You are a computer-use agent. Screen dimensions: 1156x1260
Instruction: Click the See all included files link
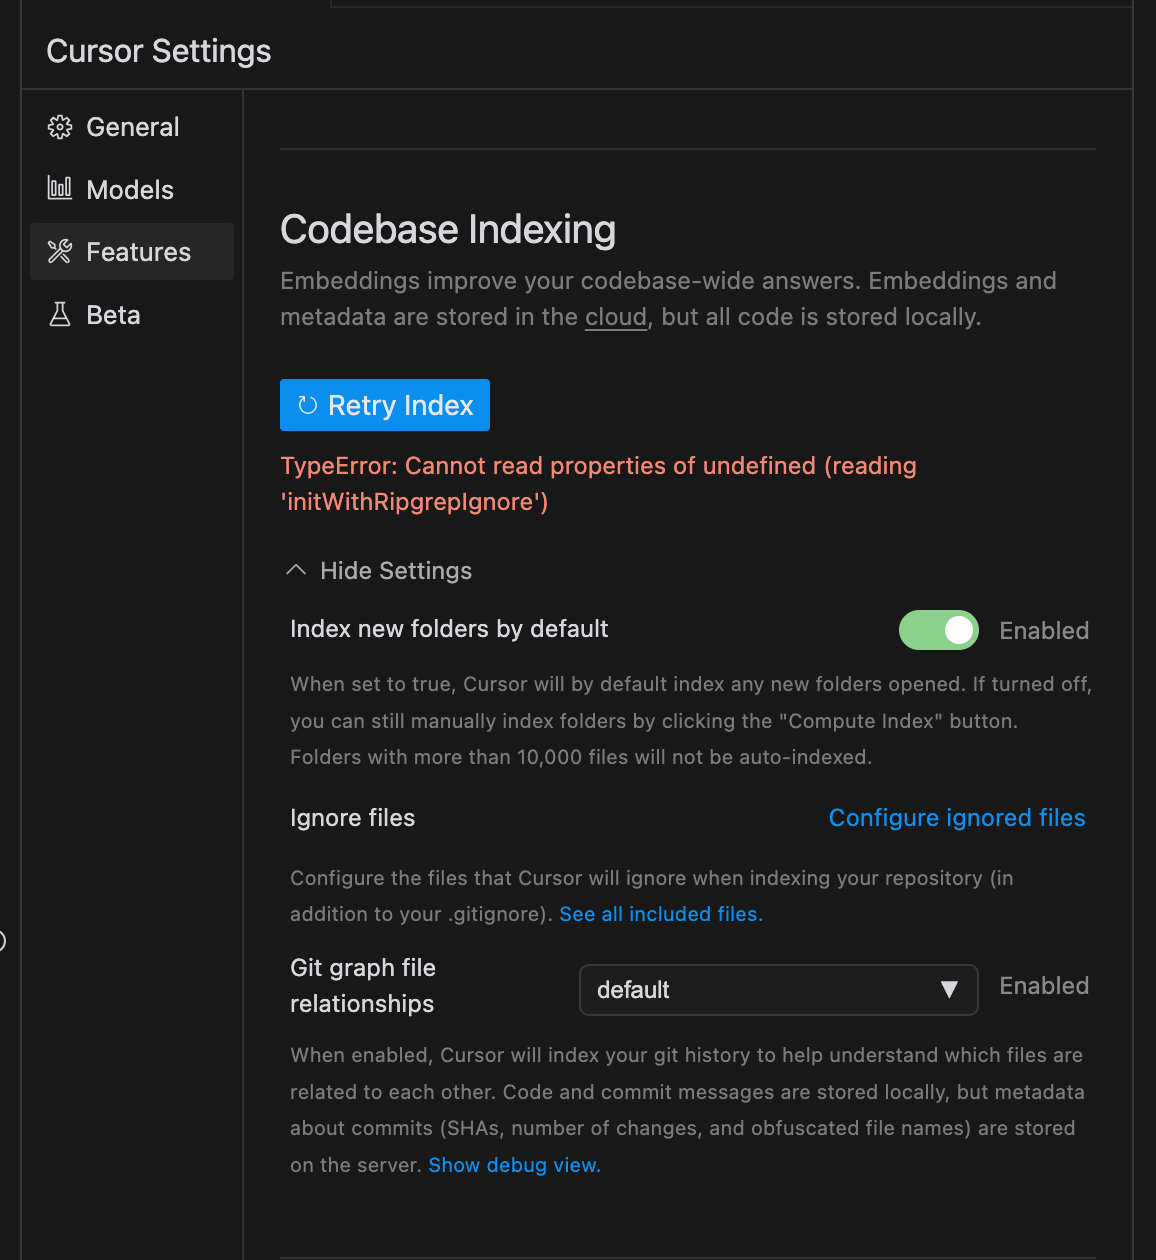coord(660,914)
